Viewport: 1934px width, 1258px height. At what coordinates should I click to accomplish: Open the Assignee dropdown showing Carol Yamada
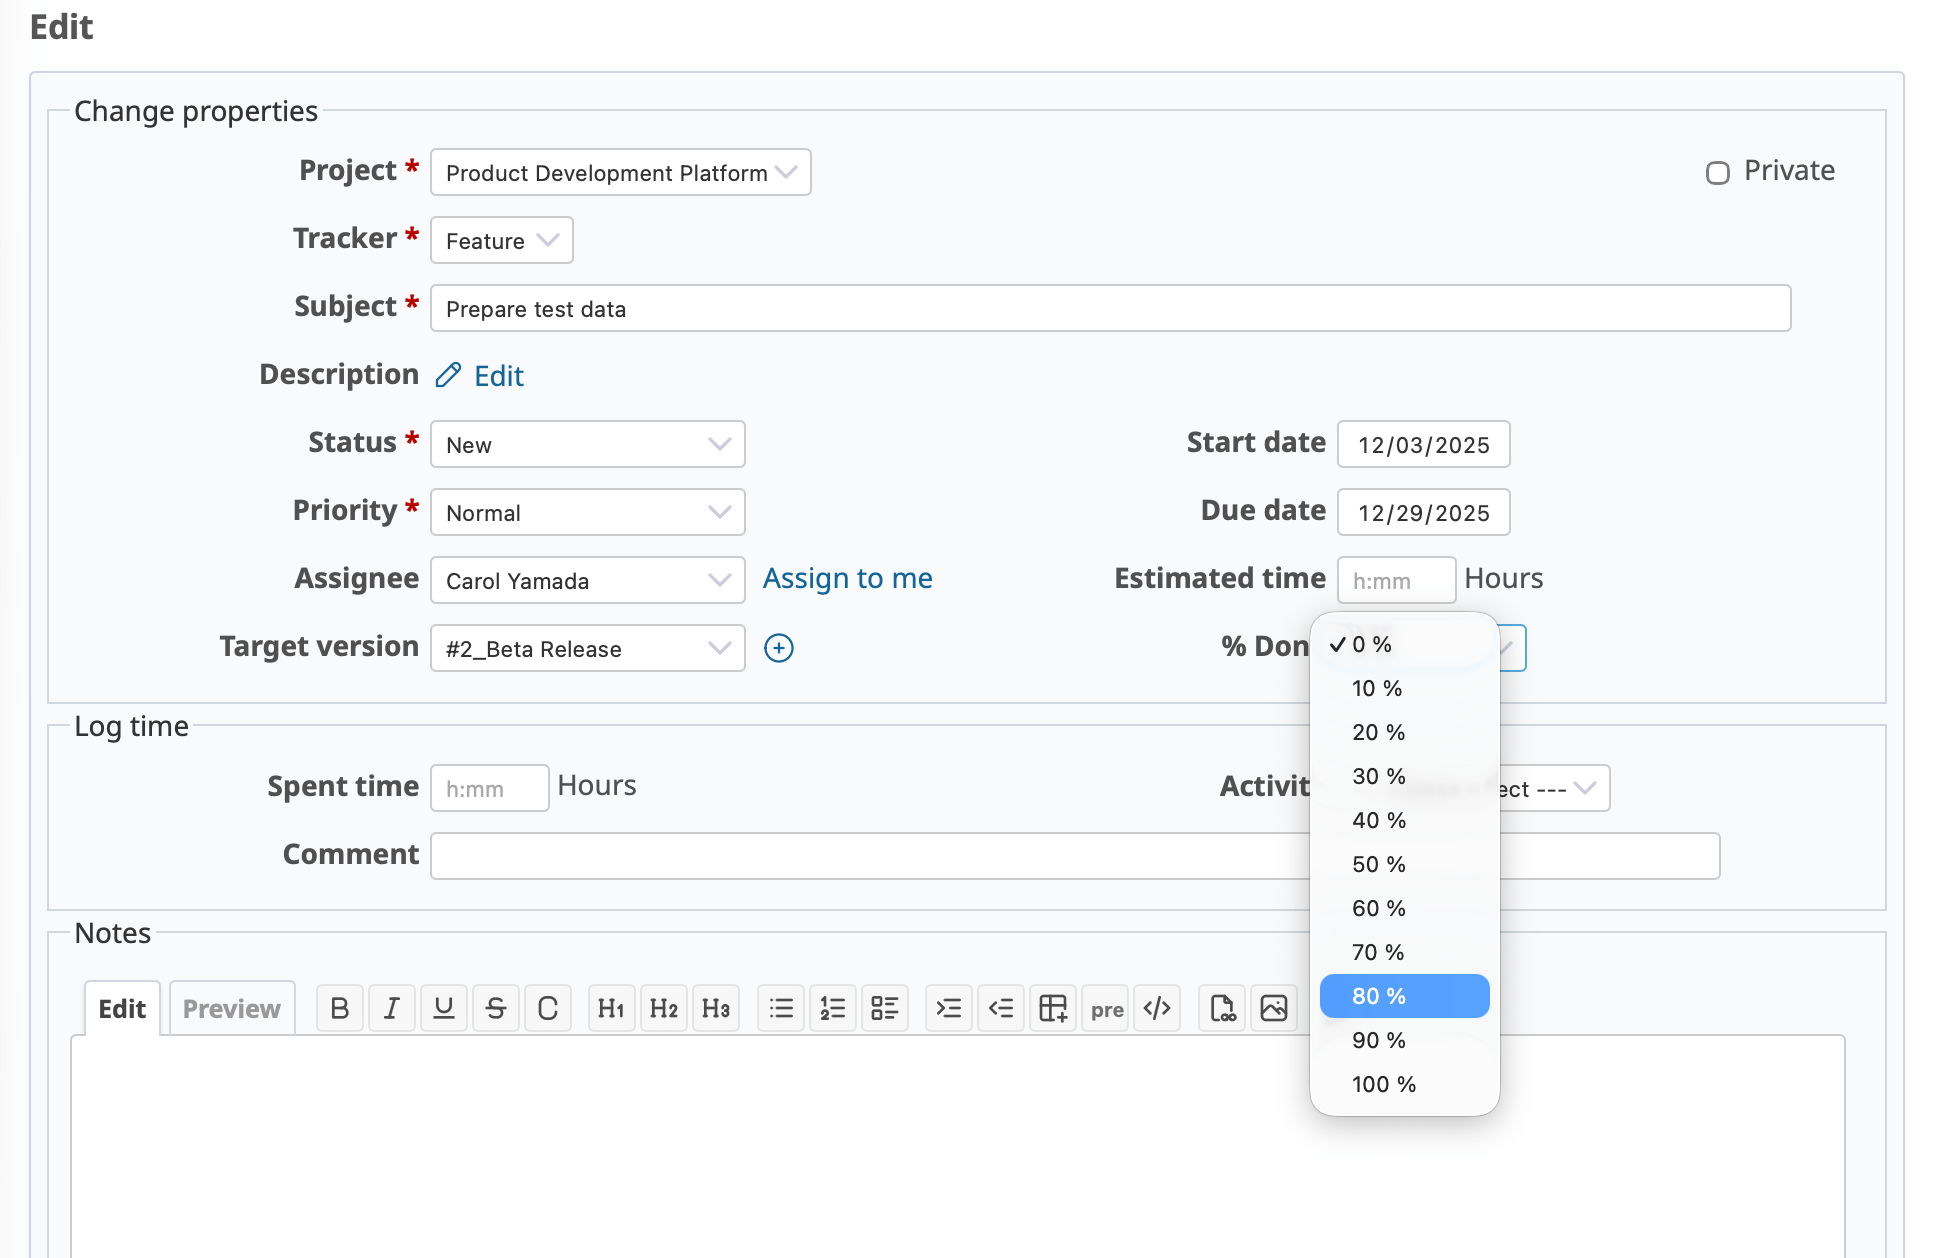(588, 581)
